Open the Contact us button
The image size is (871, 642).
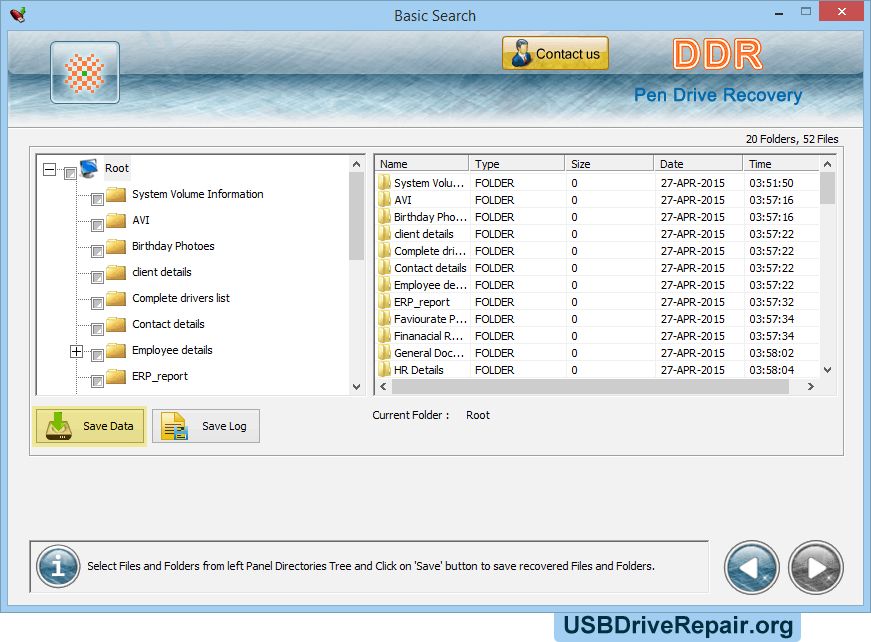pyautogui.click(x=555, y=53)
